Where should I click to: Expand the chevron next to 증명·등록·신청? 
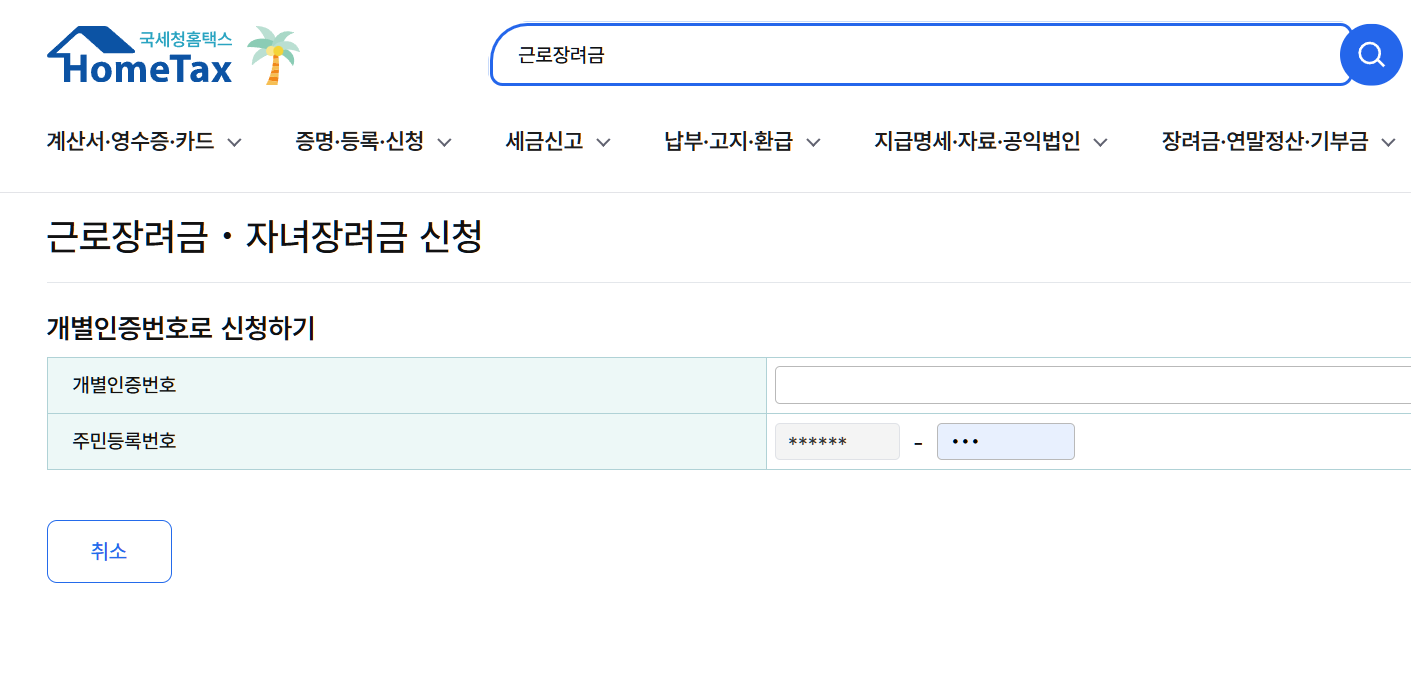pos(446,142)
